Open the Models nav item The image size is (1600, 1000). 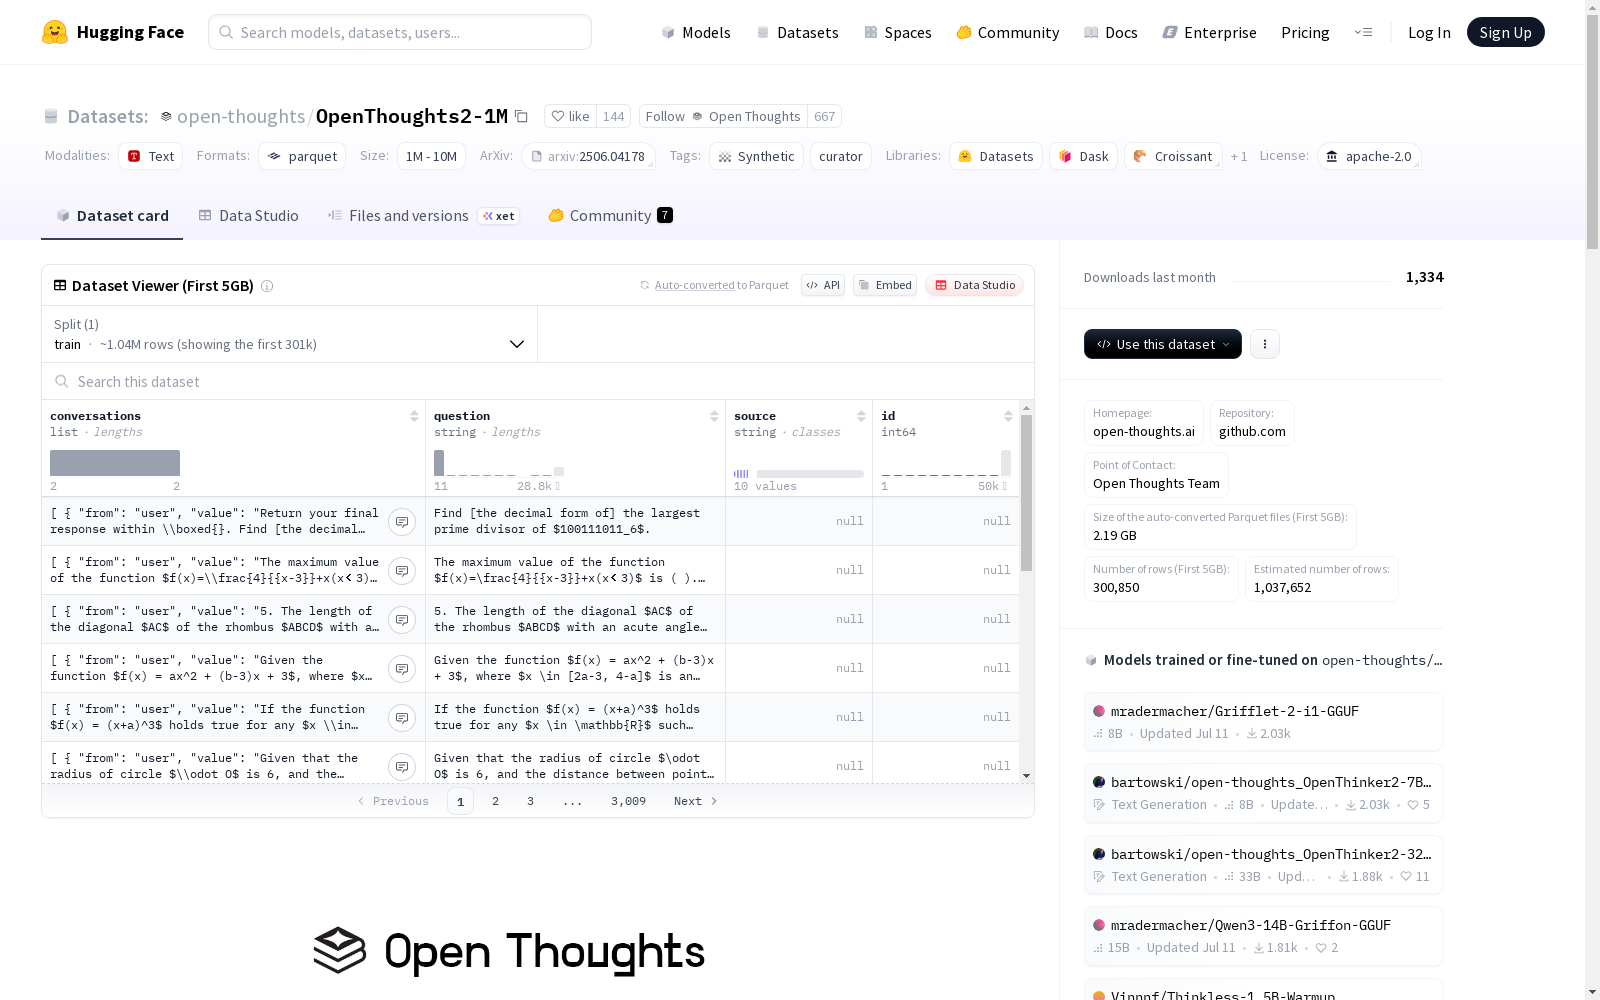tap(696, 32)
